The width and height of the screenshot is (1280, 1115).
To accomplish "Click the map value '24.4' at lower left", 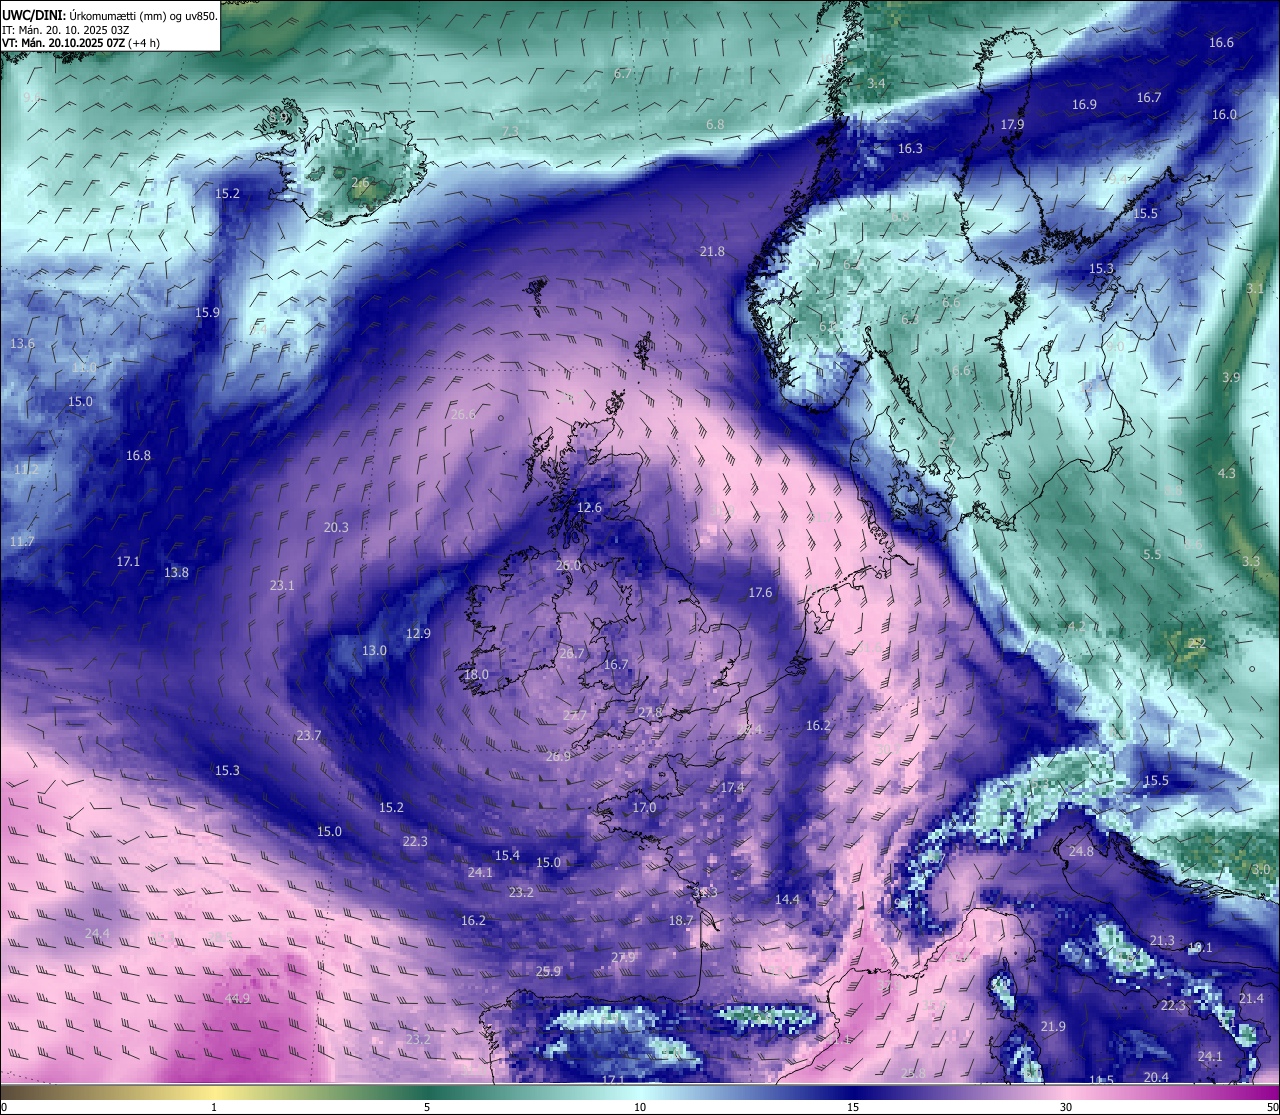I will 97,934.
